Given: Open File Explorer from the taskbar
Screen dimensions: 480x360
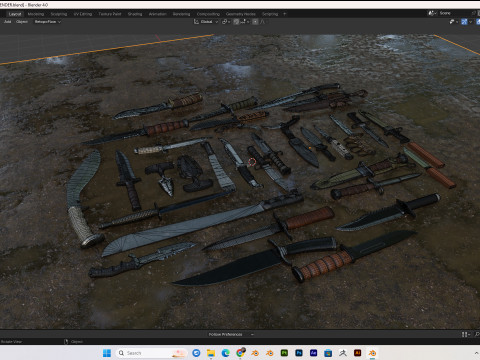Looking at the screenshot, I should [x=211, y=353].
